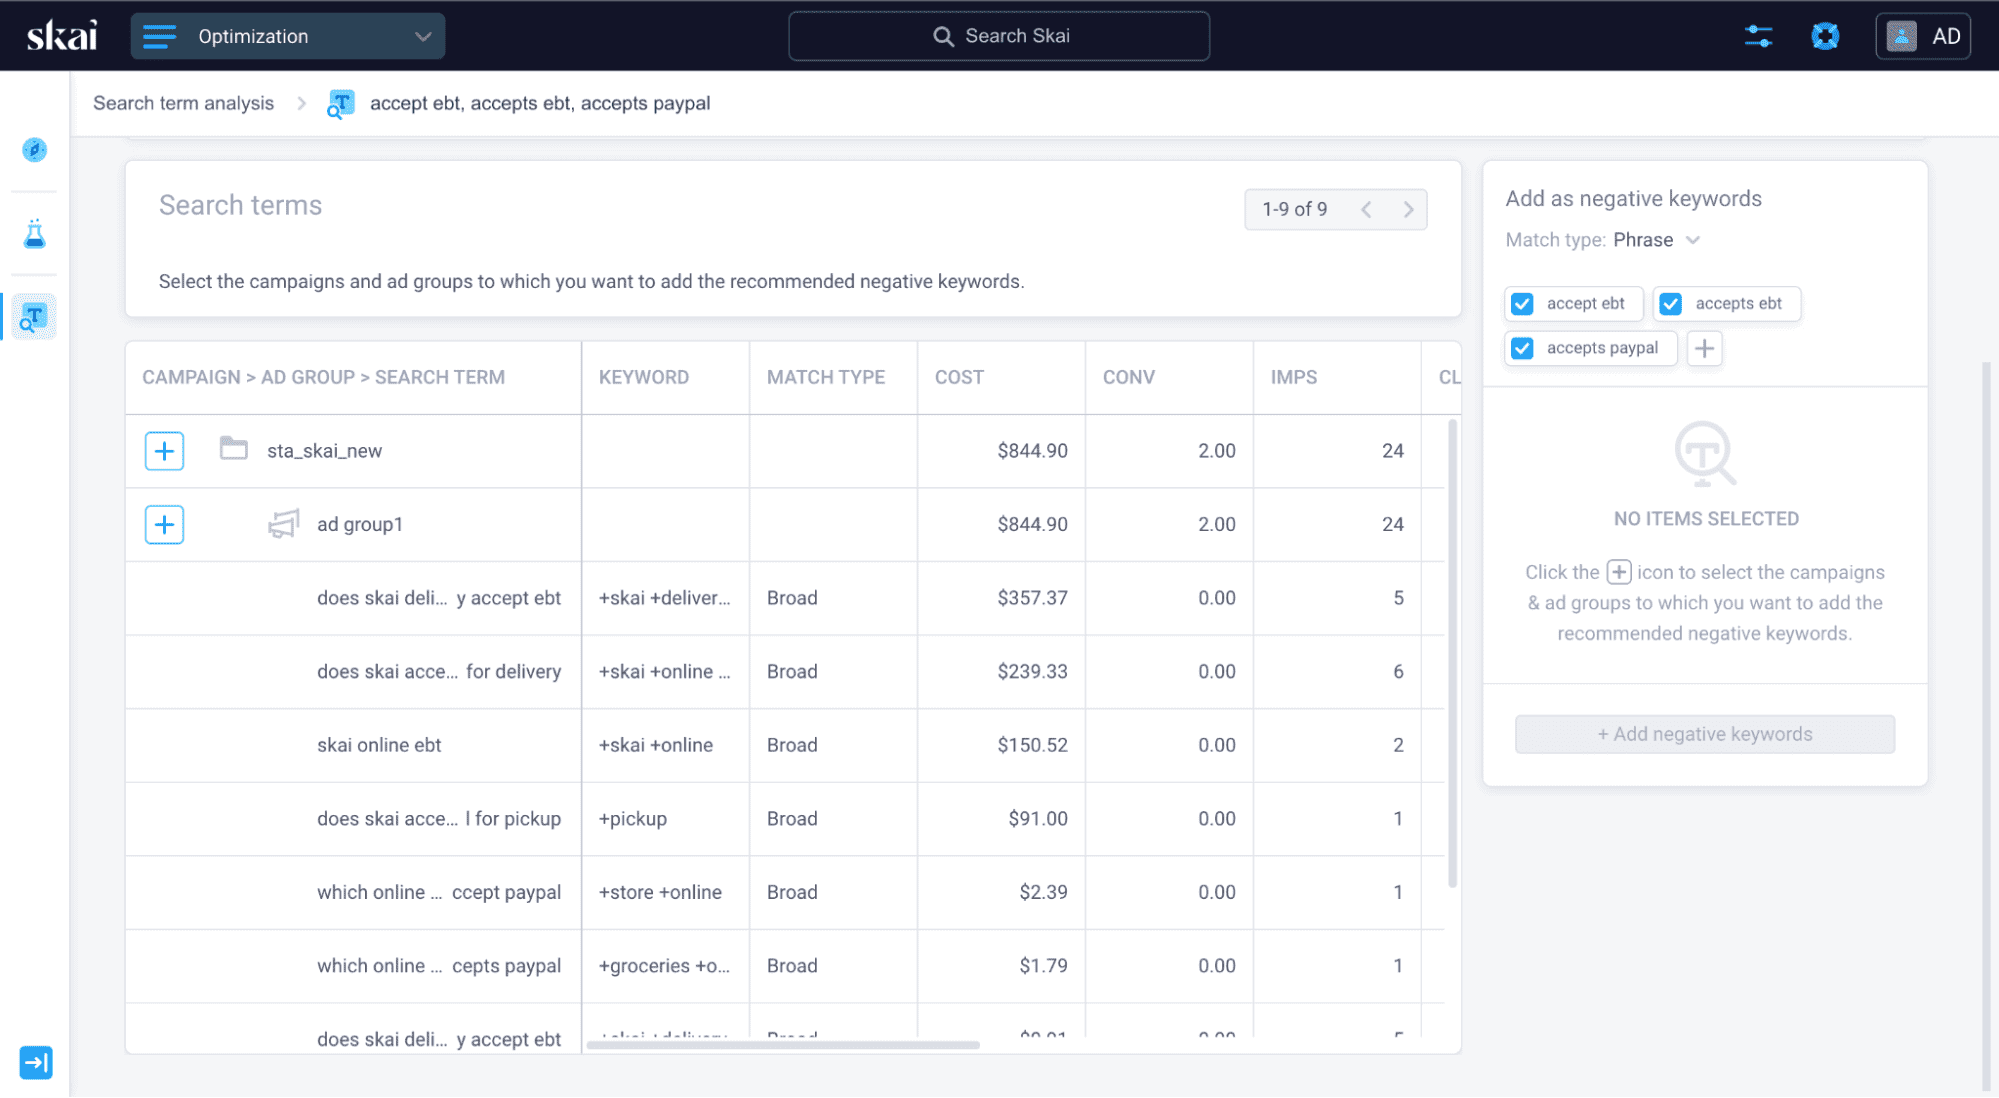This screenshot has width=1999, height=1098.
Task: Open the AD user profile menu
Action: 1922,37
